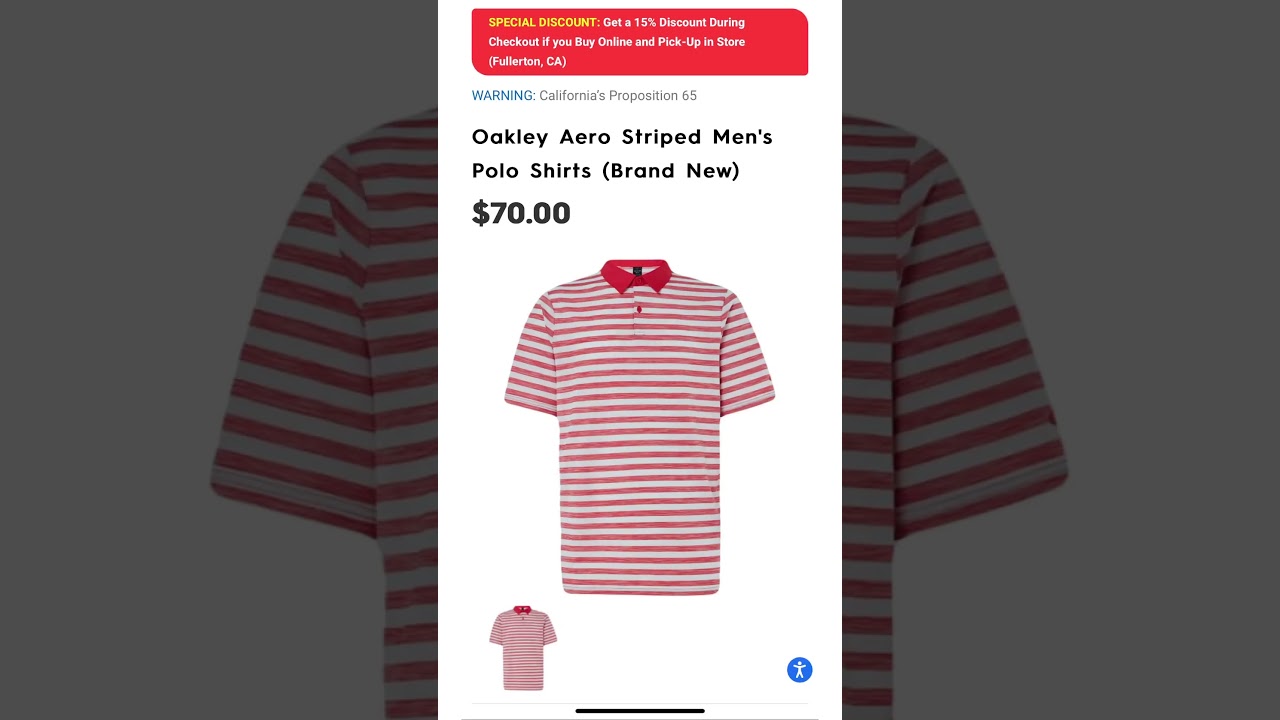
Task: Click the blue WARNING link
Action: (x=503, y=96)
